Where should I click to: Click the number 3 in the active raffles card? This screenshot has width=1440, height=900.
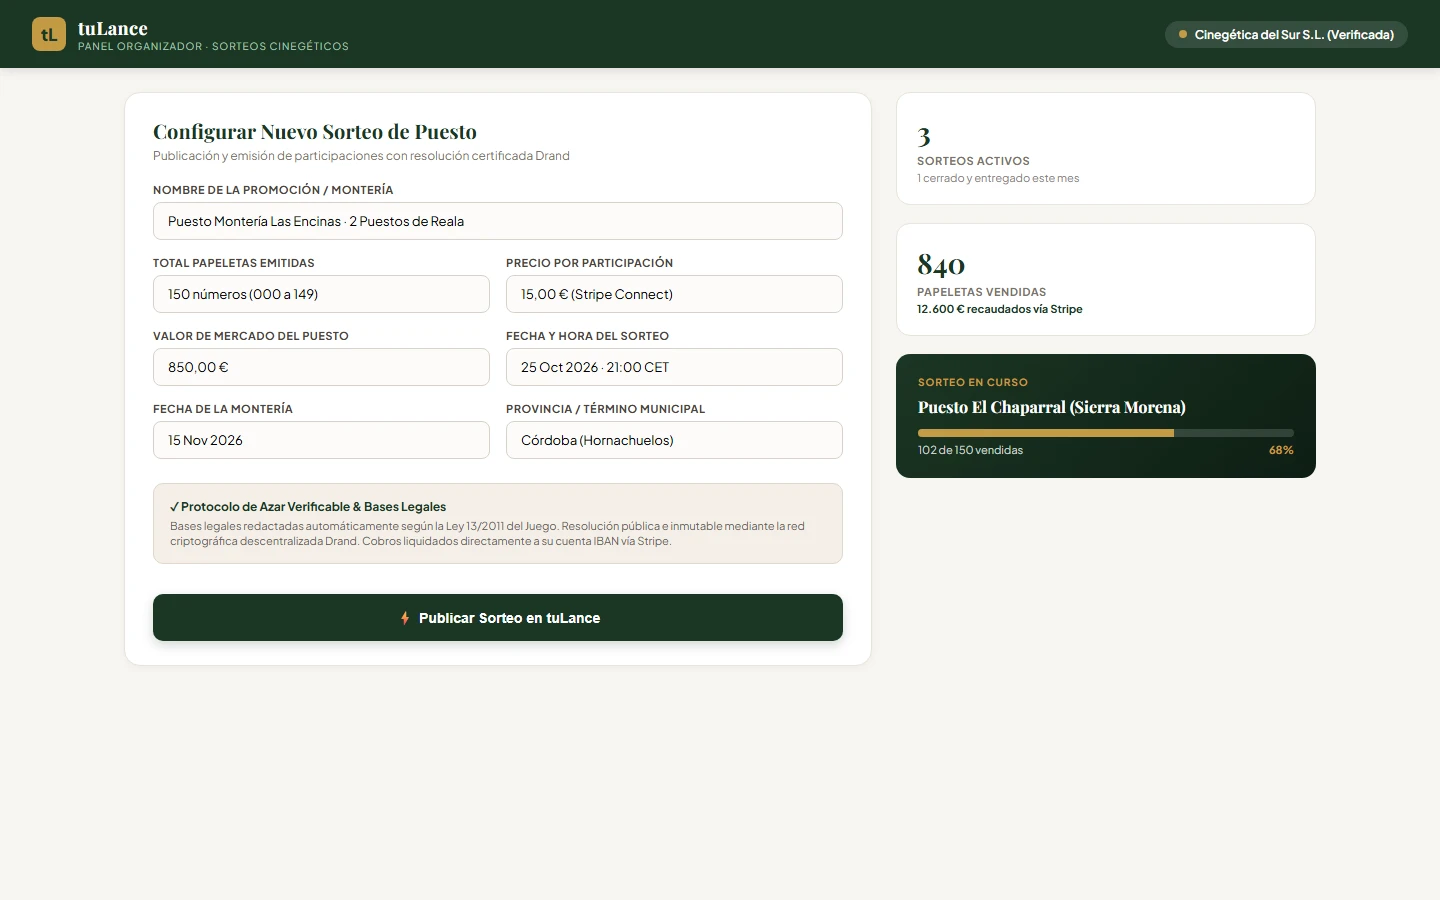[x=924, y=136]
